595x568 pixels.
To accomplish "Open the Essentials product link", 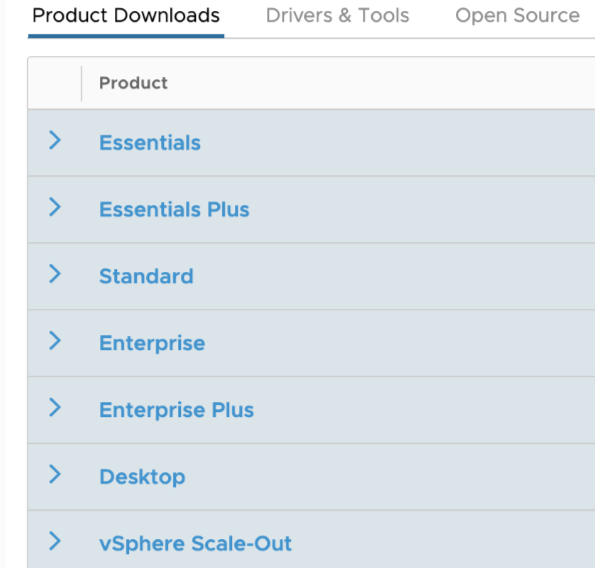I will click(x=150, y=143).
